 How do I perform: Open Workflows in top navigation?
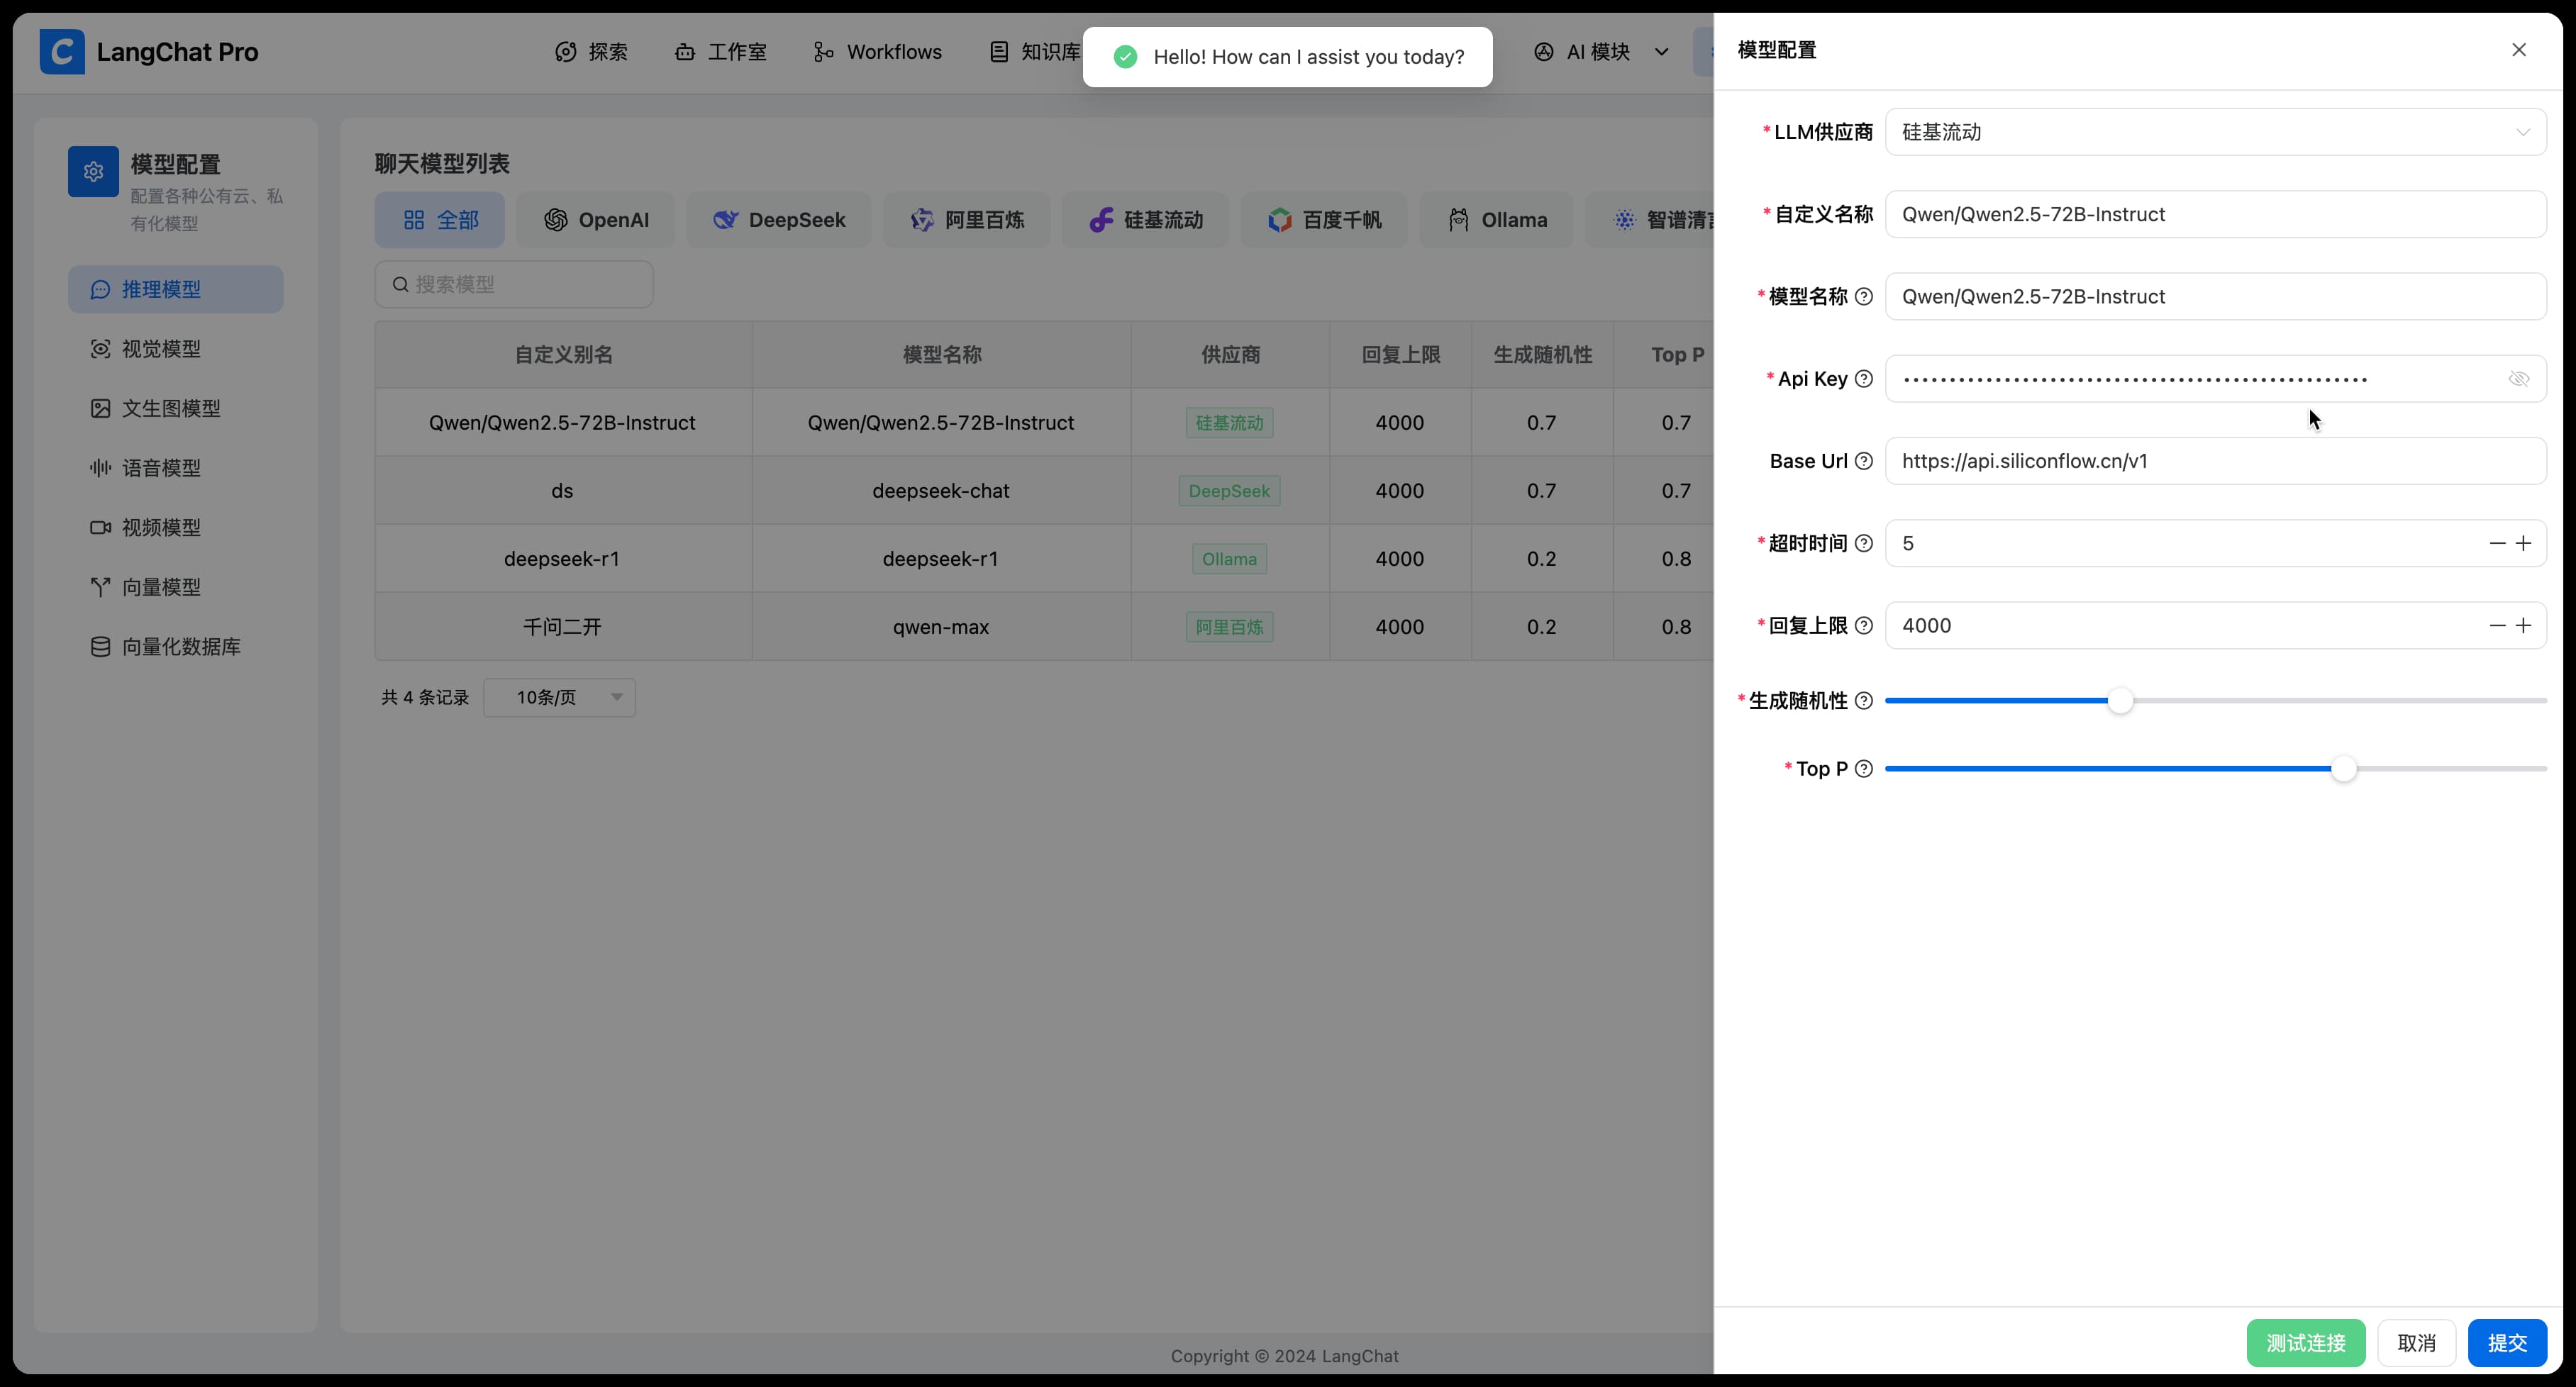(878, 52)
